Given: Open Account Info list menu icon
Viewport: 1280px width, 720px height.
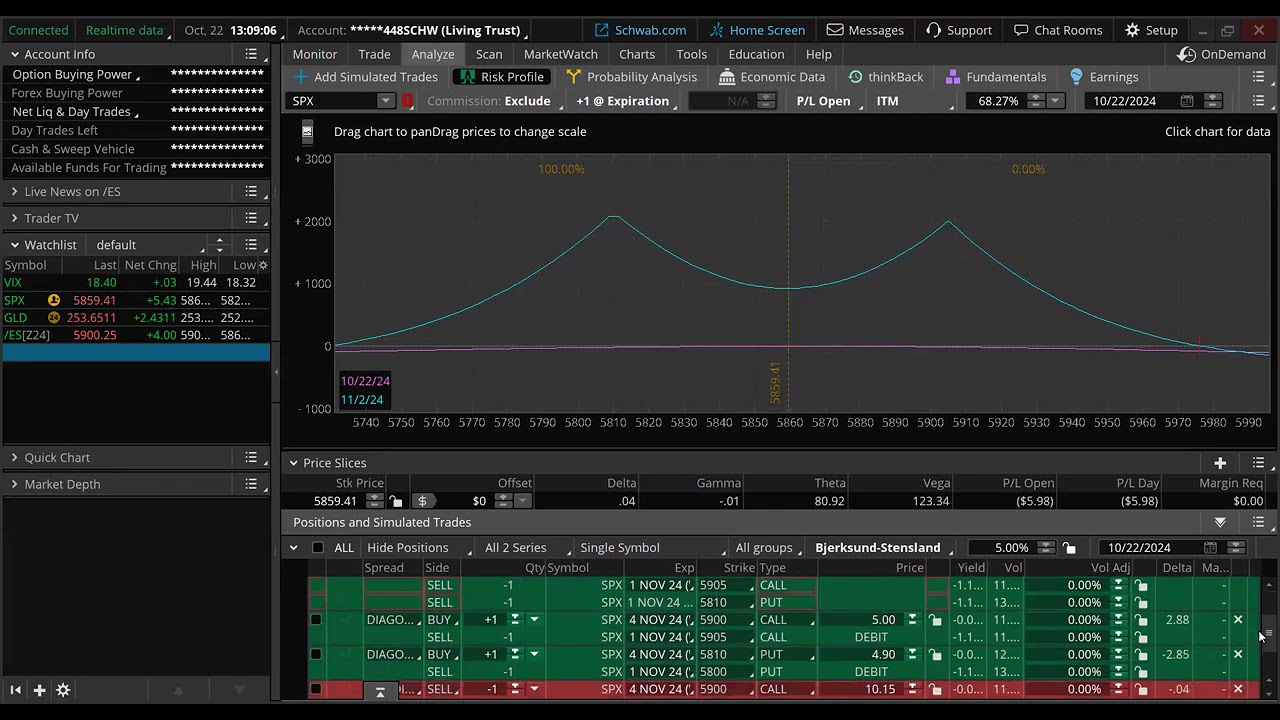Looking at the screenshot, I should click(x=251, y=54).
